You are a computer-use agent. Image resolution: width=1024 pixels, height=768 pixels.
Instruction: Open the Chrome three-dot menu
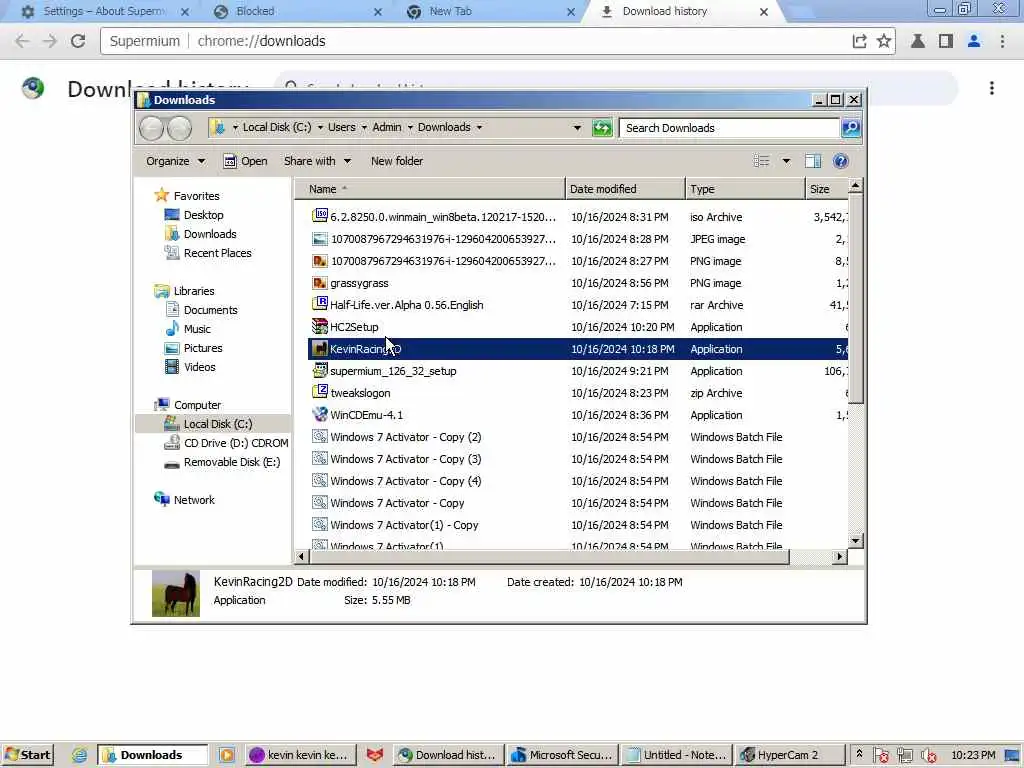[1002, 41]
